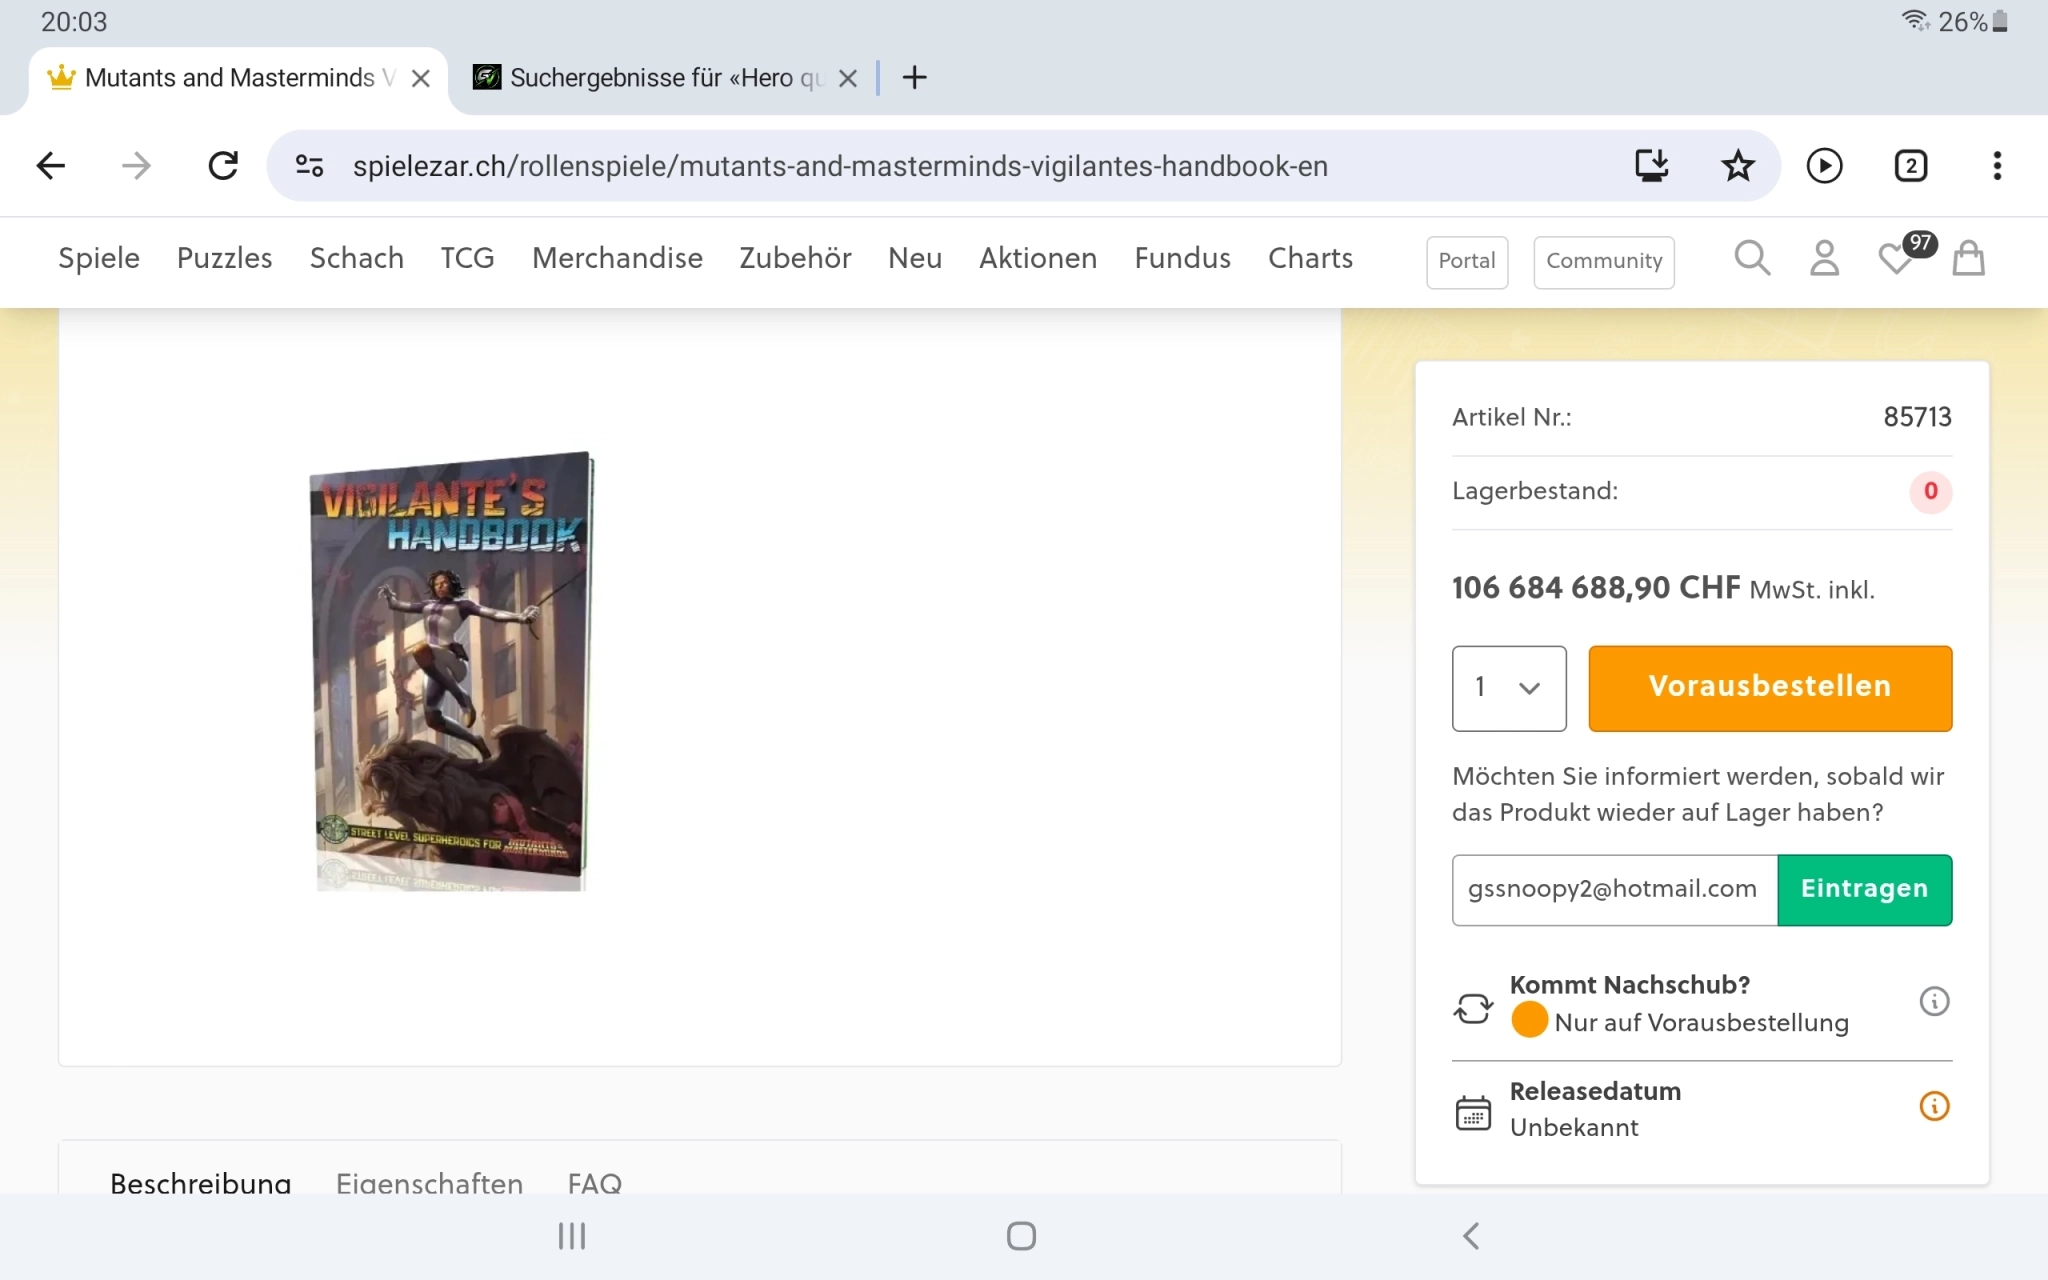Bookmark page with the star icon
2048x1280 pixels.
click(x=1738, y=166)
